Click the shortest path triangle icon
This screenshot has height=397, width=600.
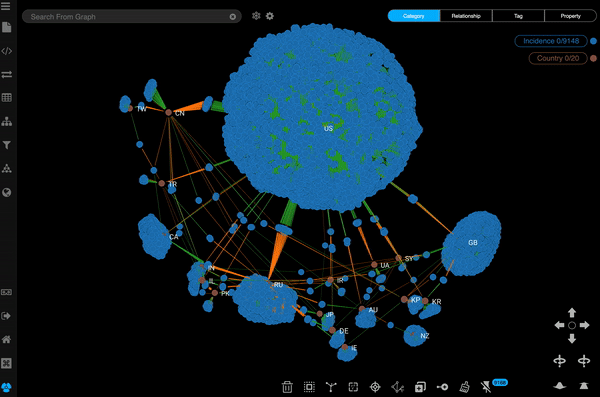tap(398, 387)
